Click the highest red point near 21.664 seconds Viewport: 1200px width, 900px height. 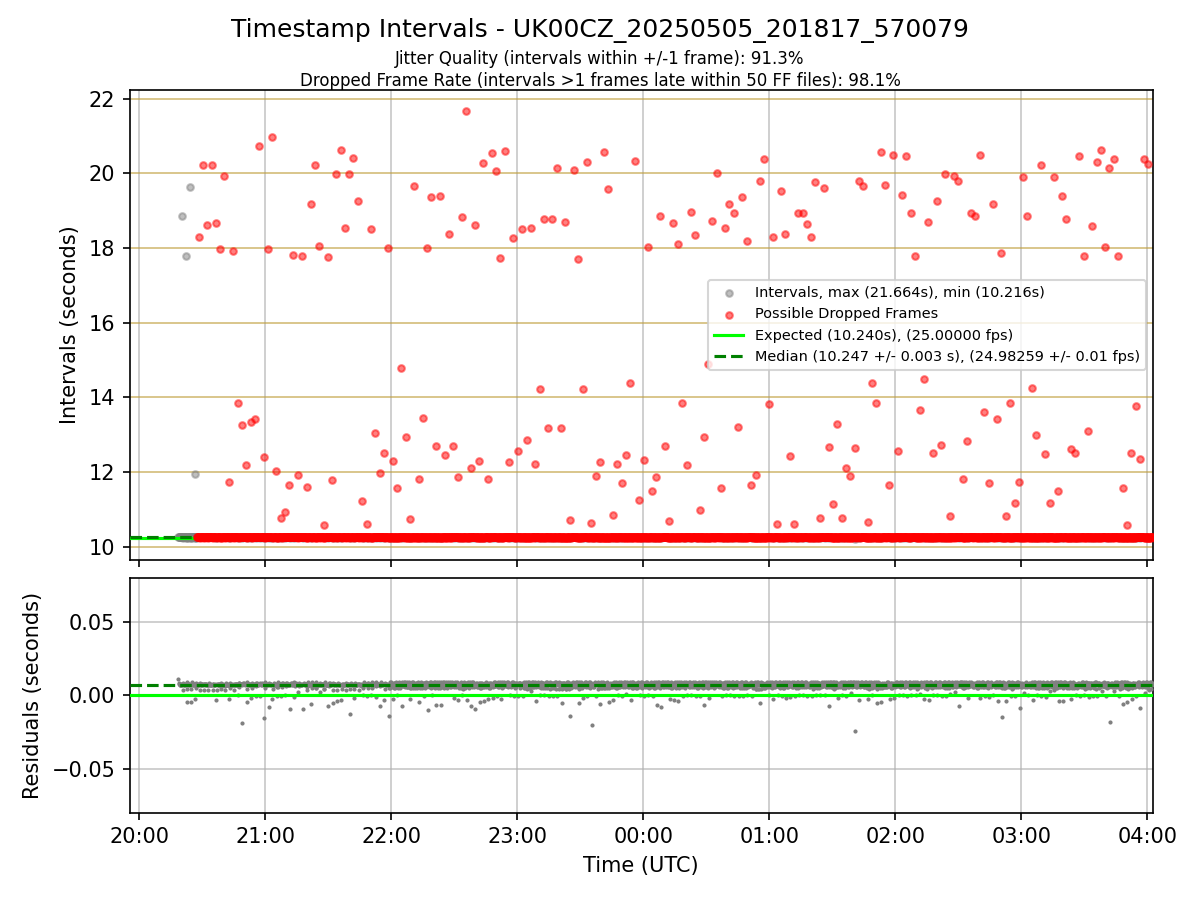pyautogui.click(x=466, y=111)
